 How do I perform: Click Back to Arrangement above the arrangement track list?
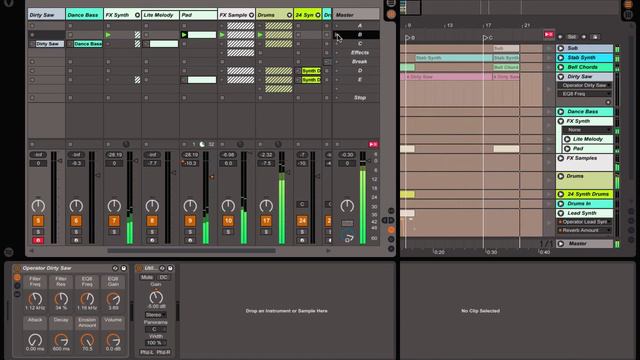pos(549,34)
